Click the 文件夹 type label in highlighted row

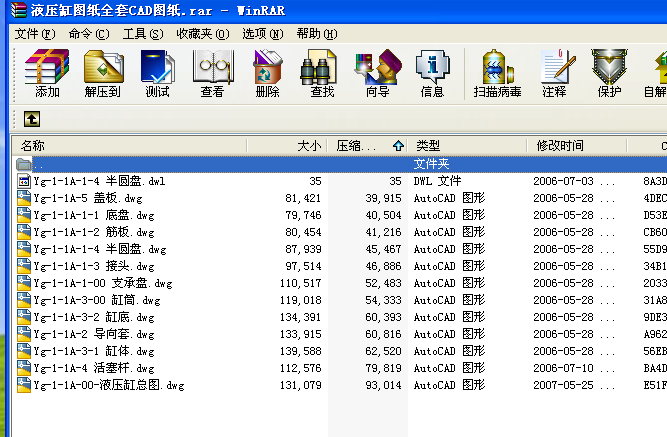click(431, 164)
